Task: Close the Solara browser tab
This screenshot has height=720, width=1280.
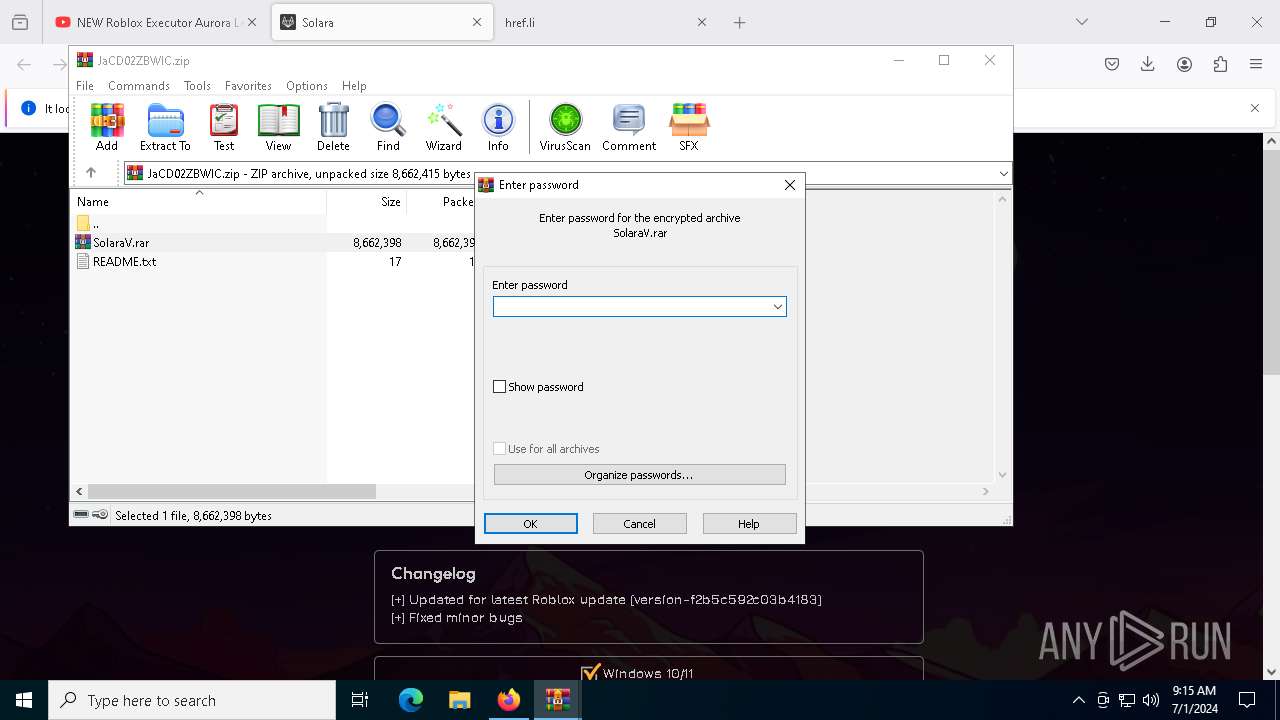Action: coord(477,22)
